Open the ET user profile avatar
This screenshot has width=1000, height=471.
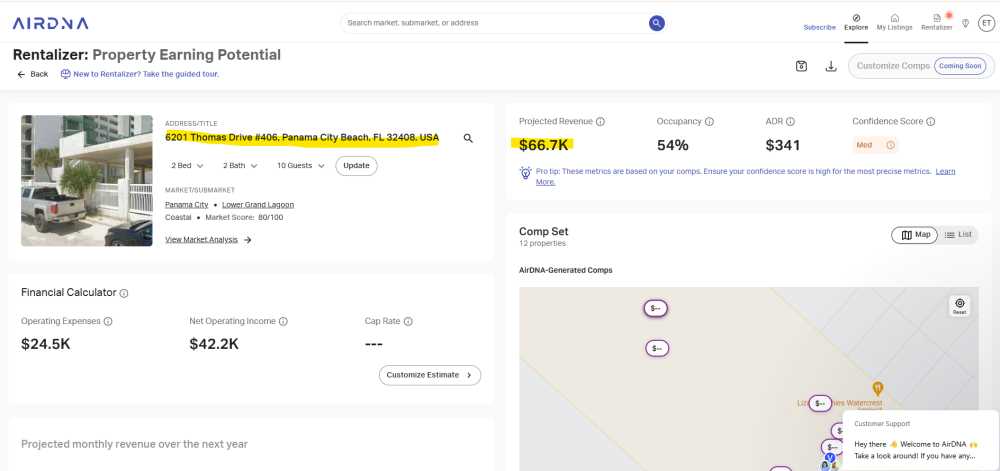point(986,23)
